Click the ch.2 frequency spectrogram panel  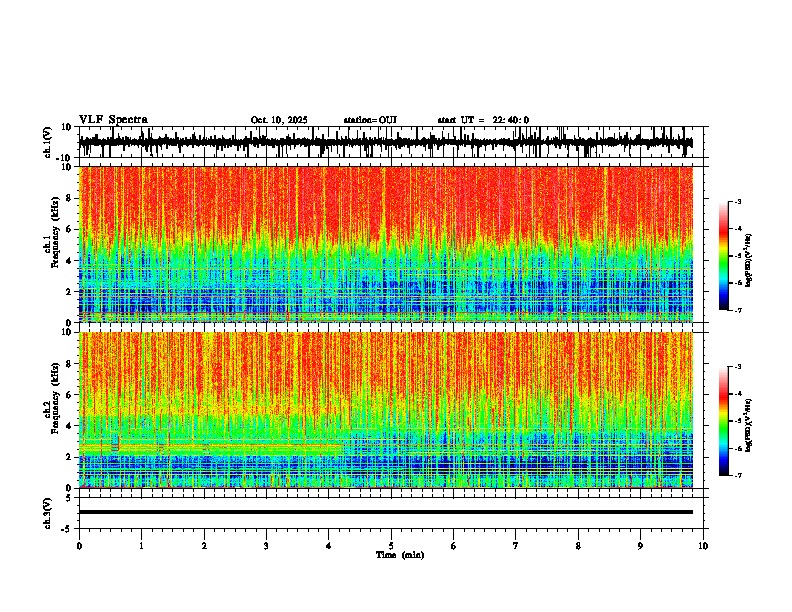(385, 410)
